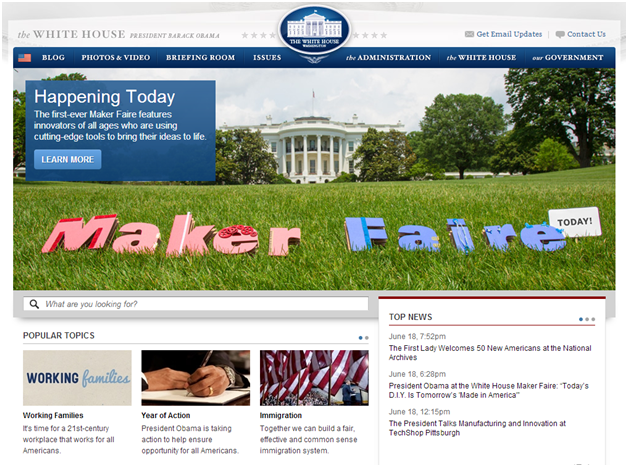Screen dimensions: 628x467
Task: Select first Popular Topics pagination dot
Action: coord(360,338)
